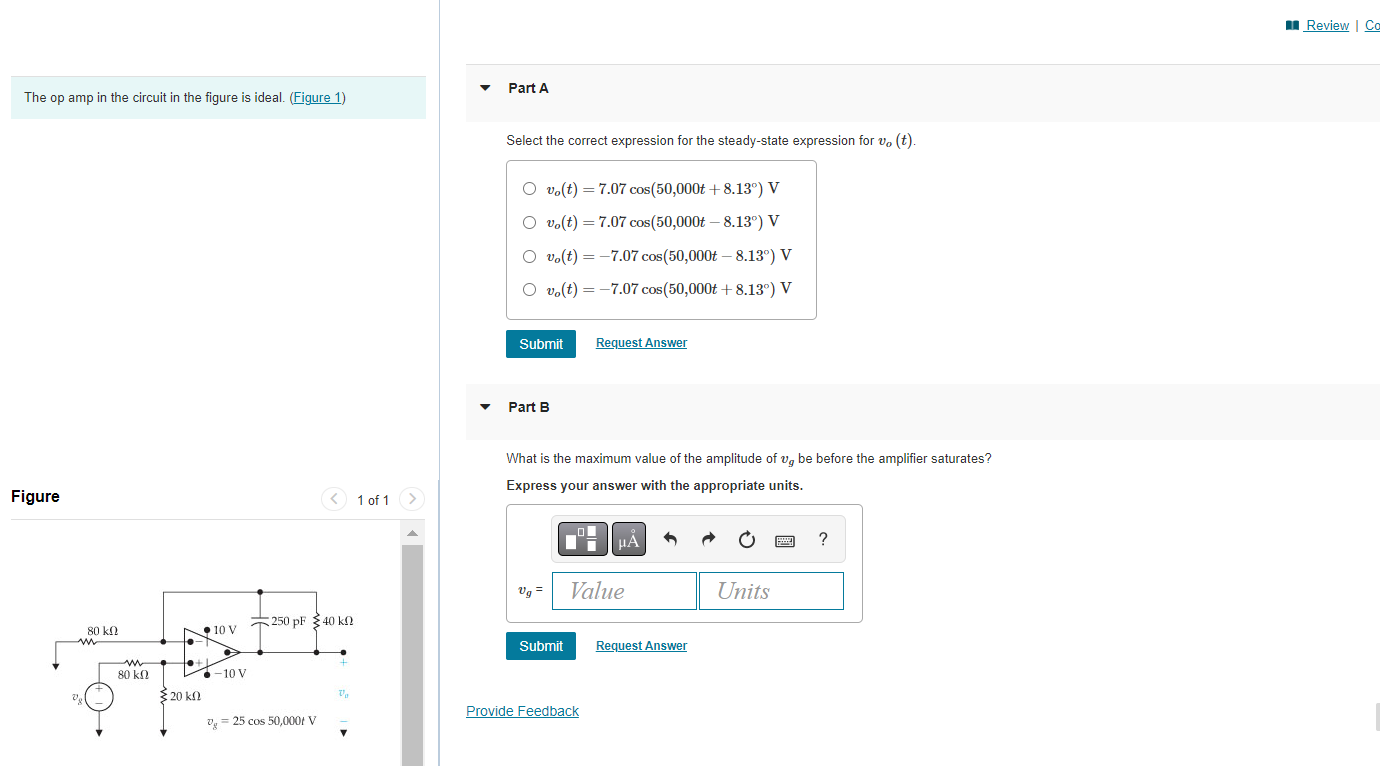Undo the last answer edit
This screenshot has height=766, width=1380.
[x=671, y=540]
